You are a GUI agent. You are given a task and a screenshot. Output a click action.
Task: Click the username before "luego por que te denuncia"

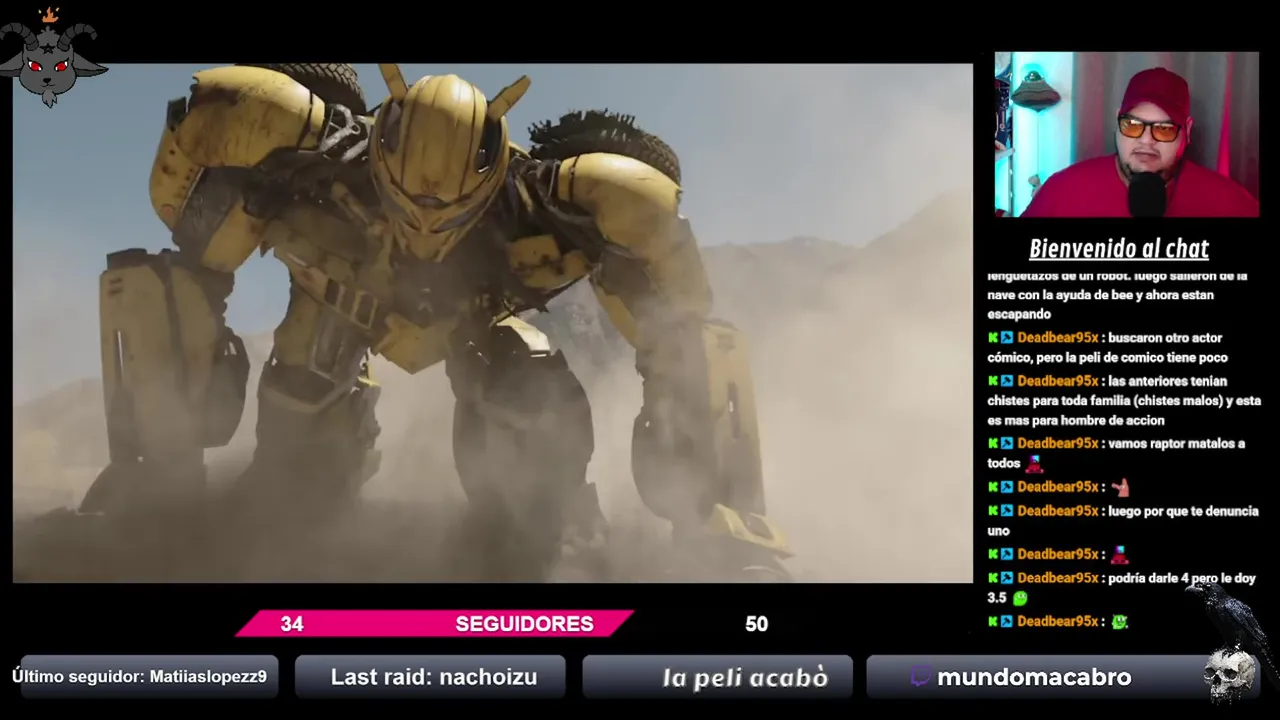[x=1058, y=511]
